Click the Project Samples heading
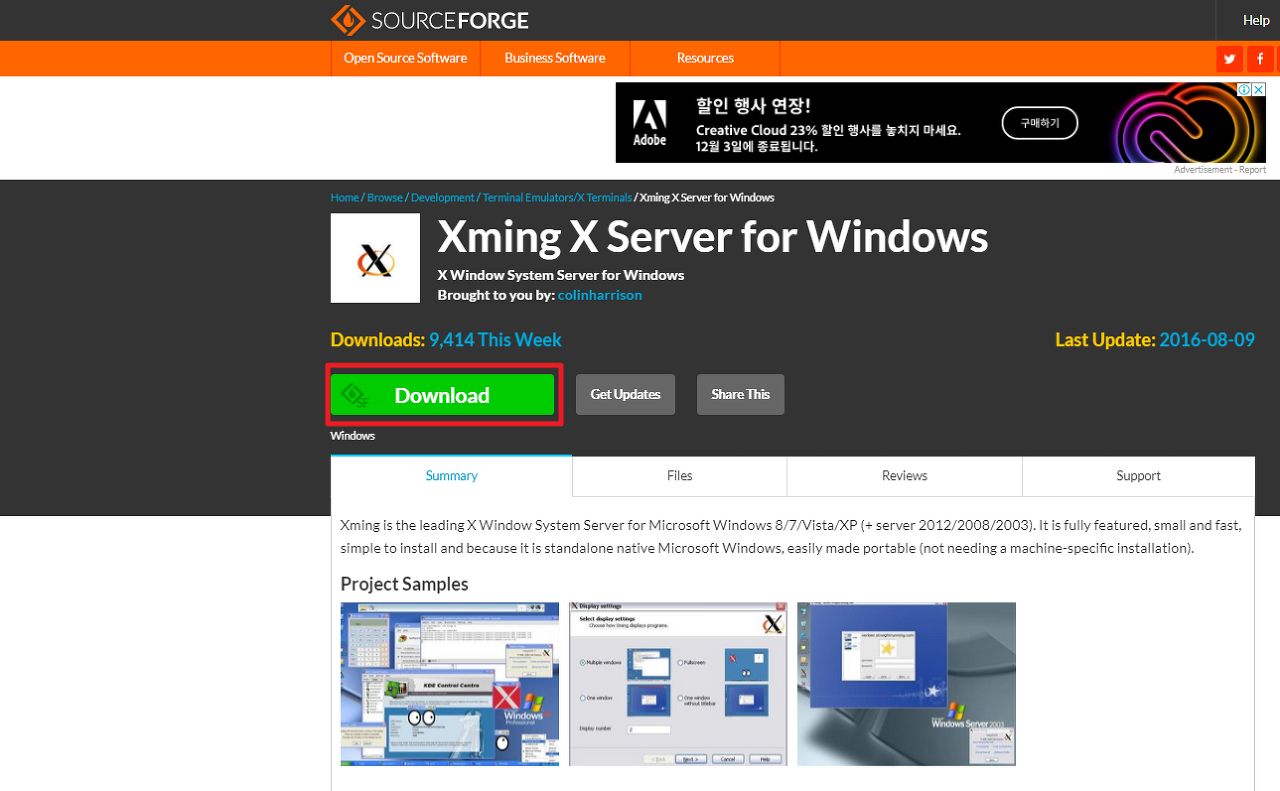This screenshot has width=1280, height=791. pyautogui.click(x=404, y=584)
